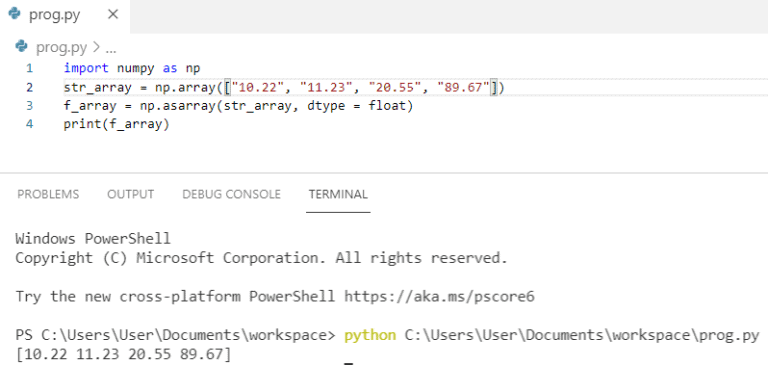
Task: Click 'dtype' argument on line 3
Action: click(x=326, y=106)
